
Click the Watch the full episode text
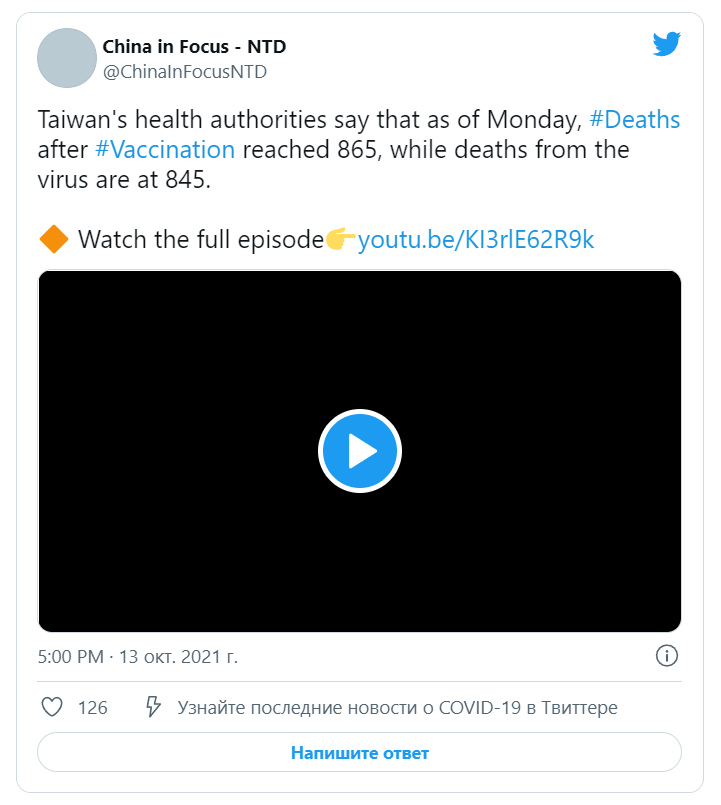pyautogui.click(x=201, y=239)
